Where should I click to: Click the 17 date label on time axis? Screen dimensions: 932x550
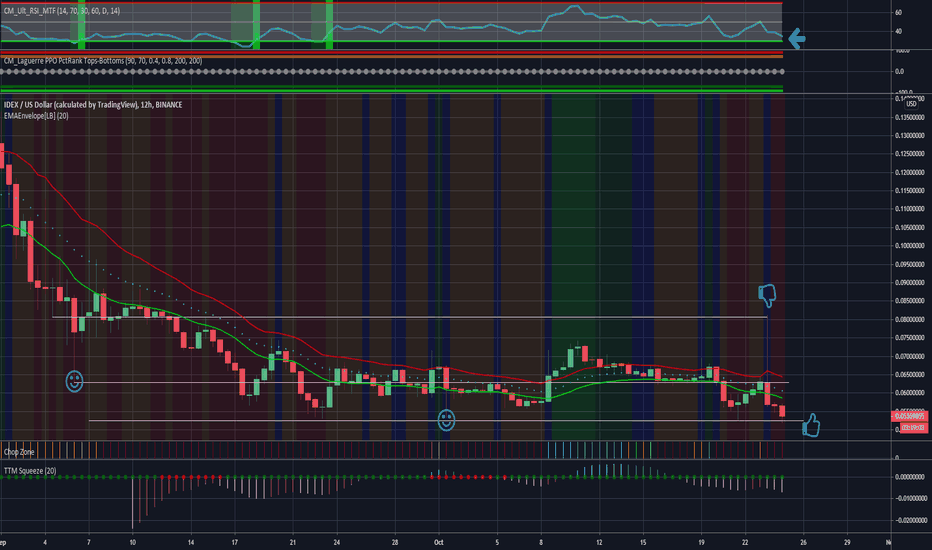click(235, 542)
